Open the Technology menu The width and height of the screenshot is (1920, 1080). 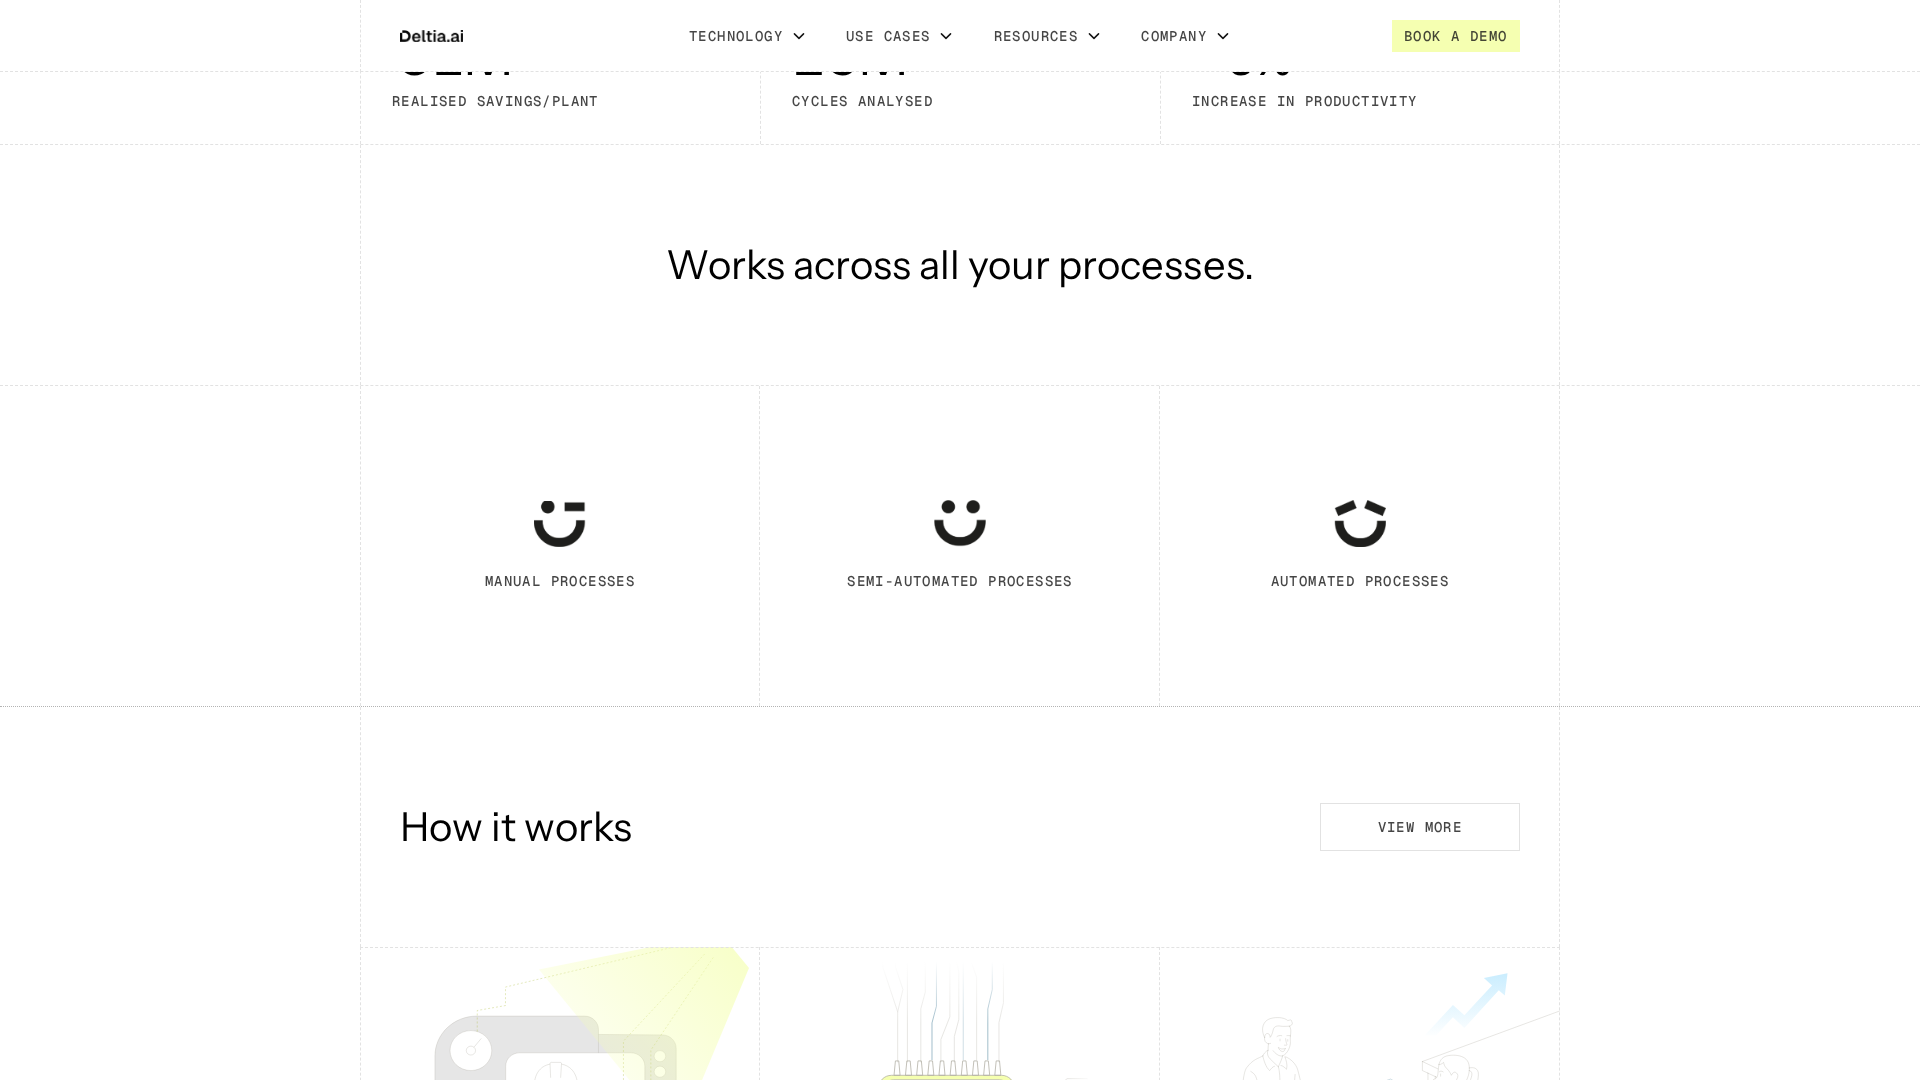coord(735,36)
